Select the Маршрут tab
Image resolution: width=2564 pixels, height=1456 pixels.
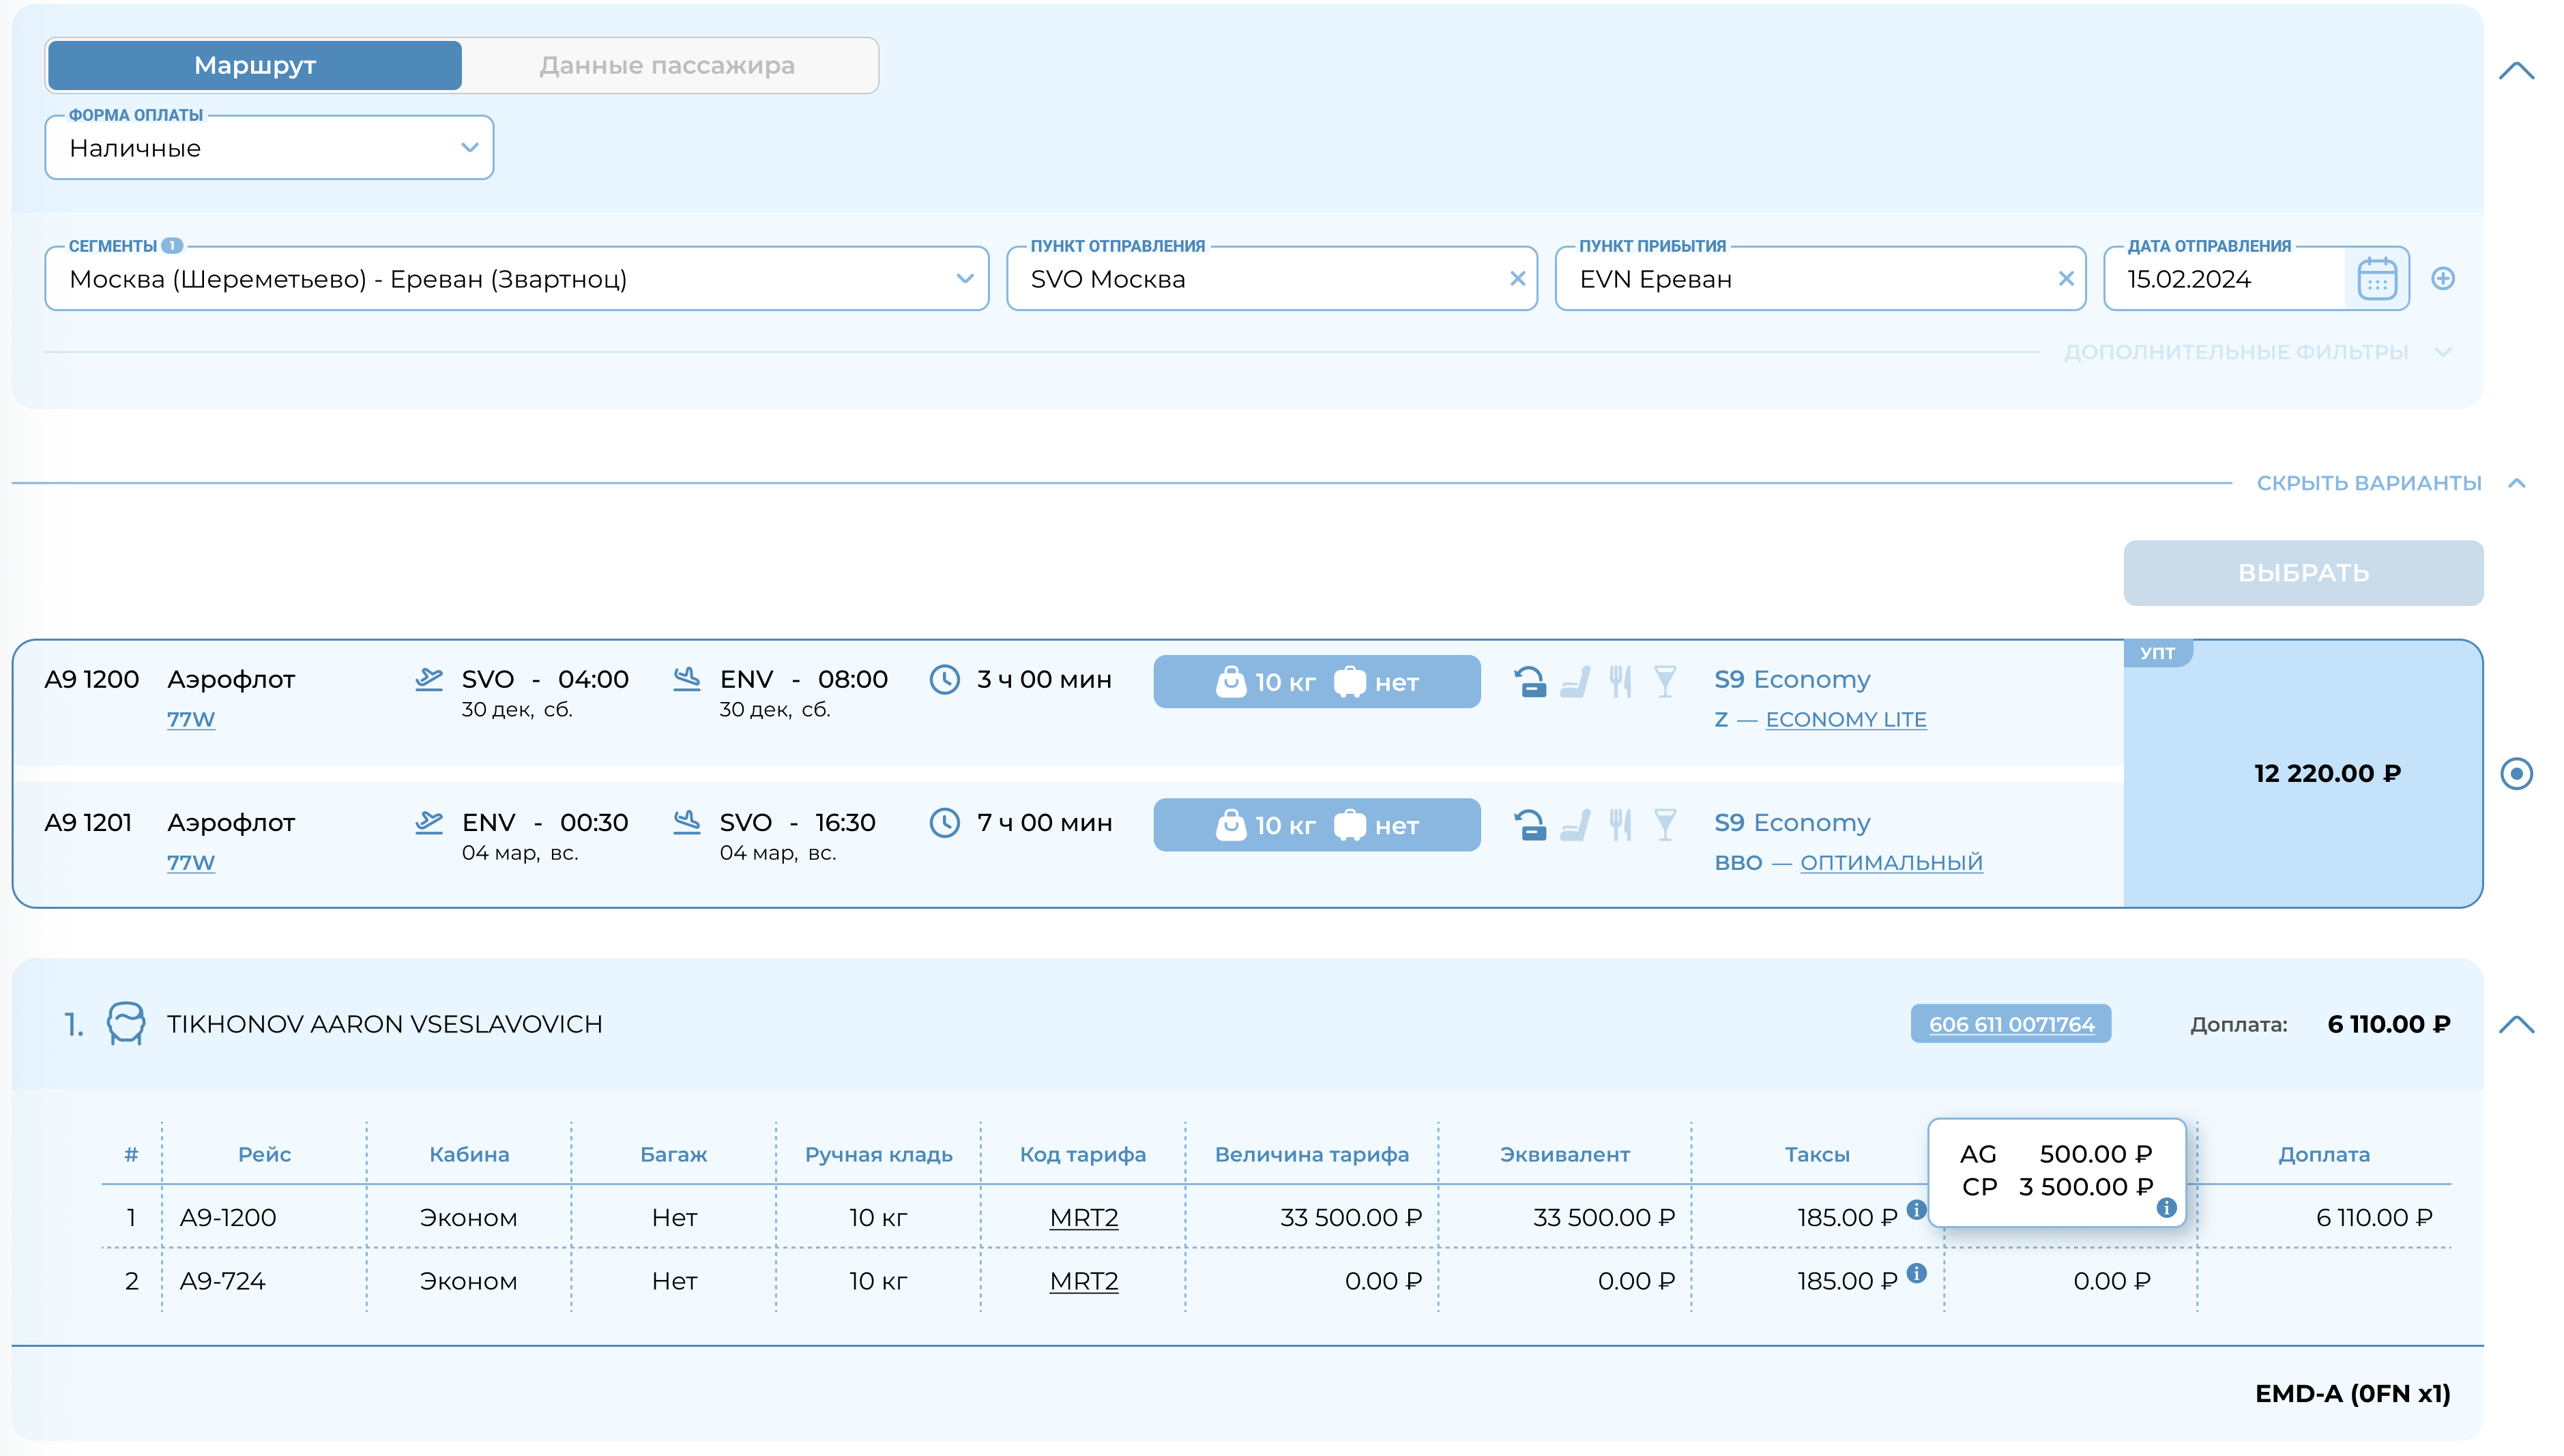coord(255,66)
